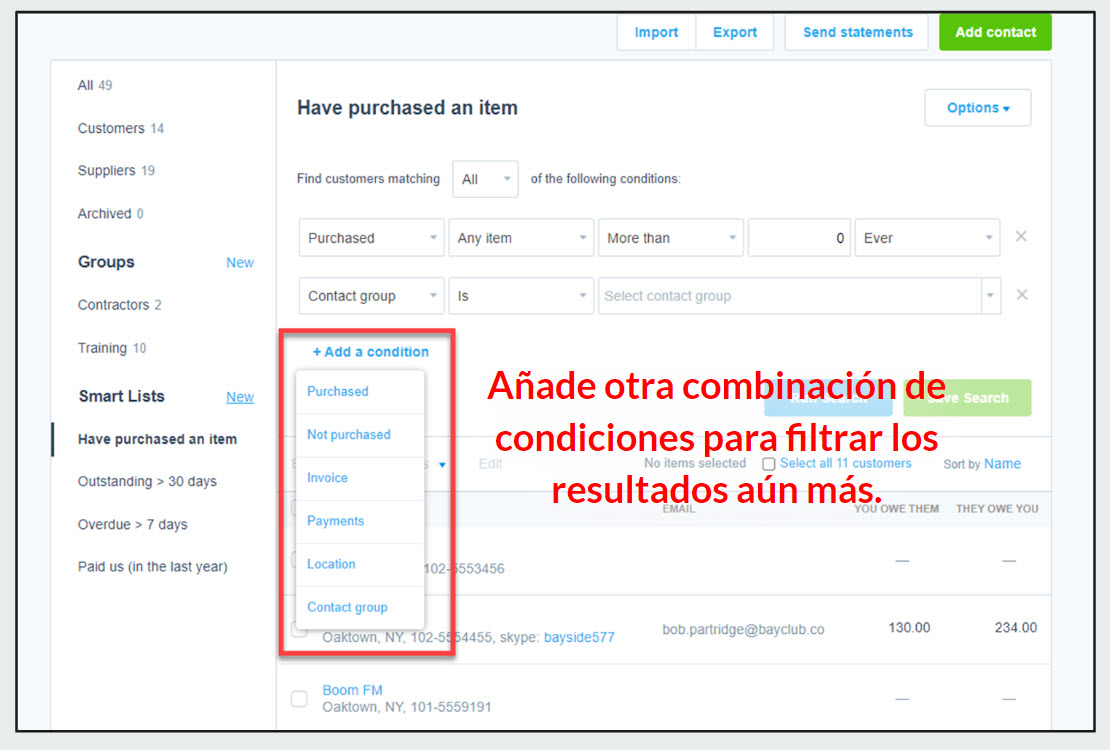
Task: Create a New Smart List via link
Action: tap(240, 397)
